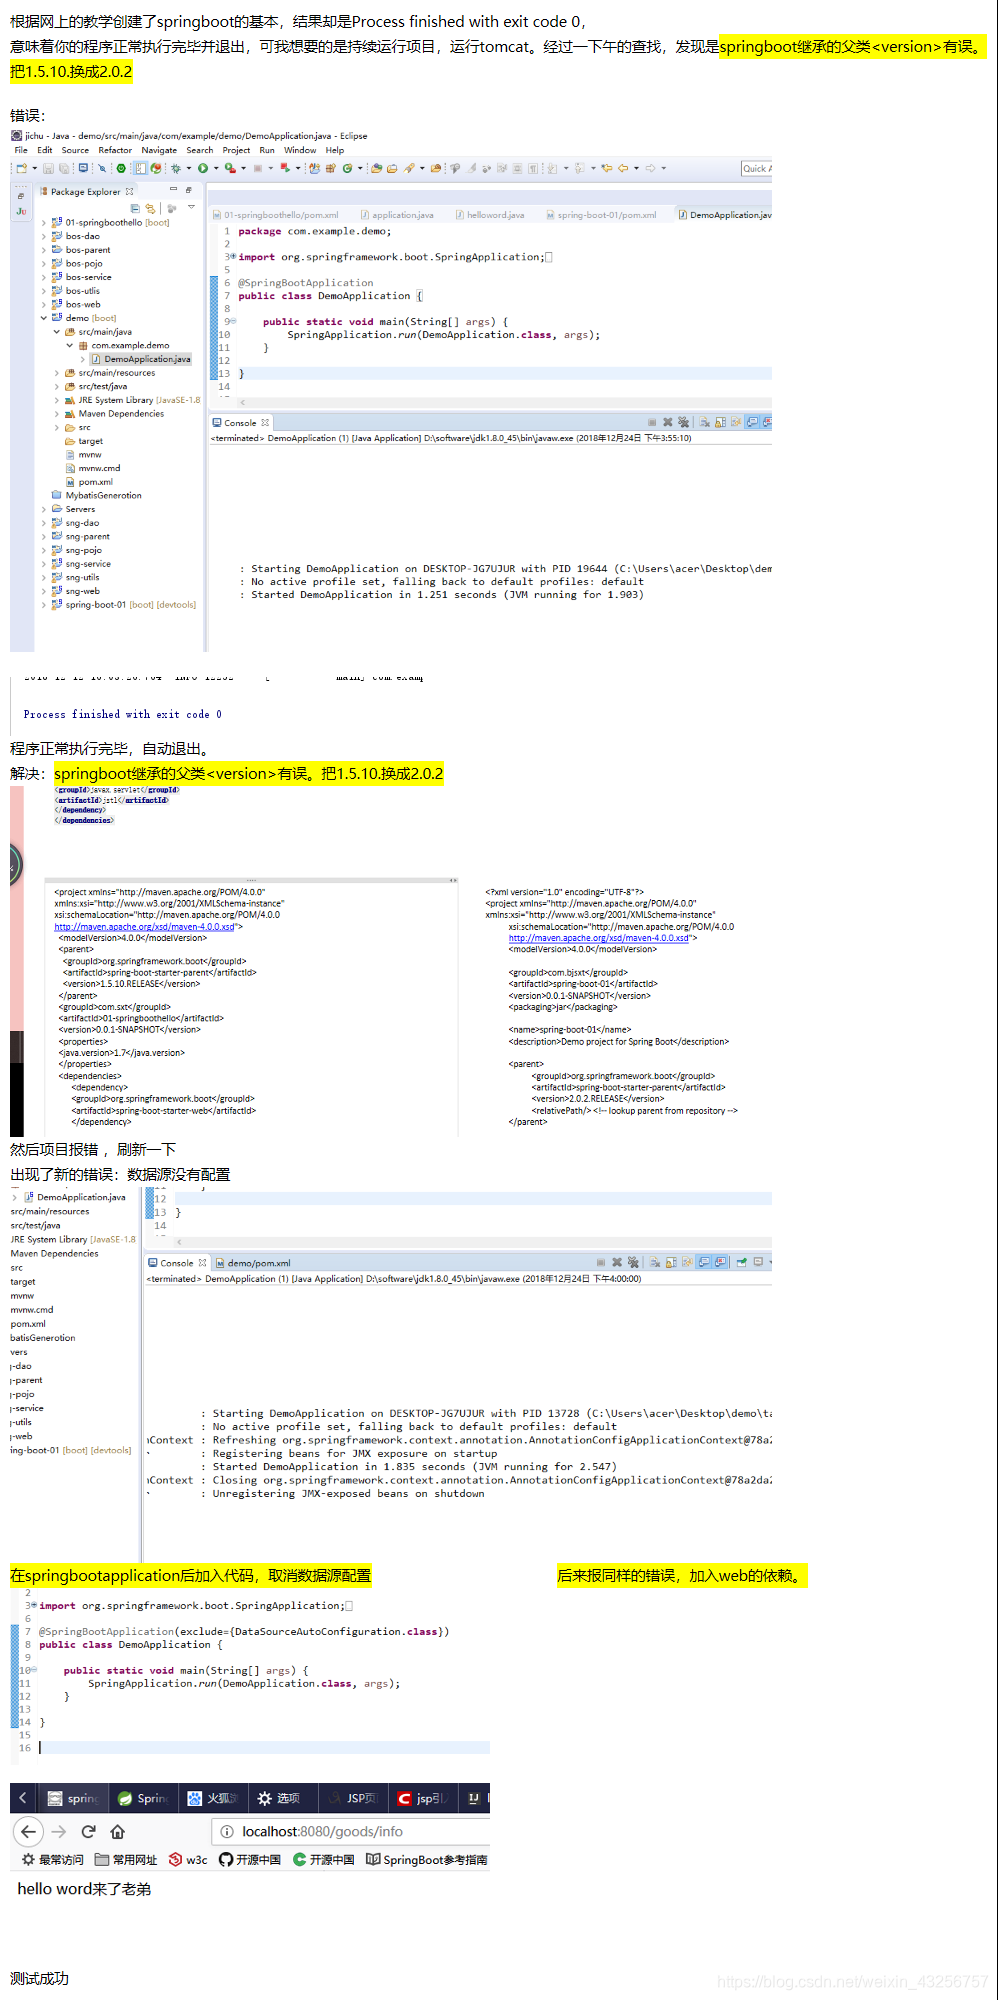The image size is (998, 2000).
Task: Click Link with Editor icon in Package Explorer
Action: click(150, 208)
